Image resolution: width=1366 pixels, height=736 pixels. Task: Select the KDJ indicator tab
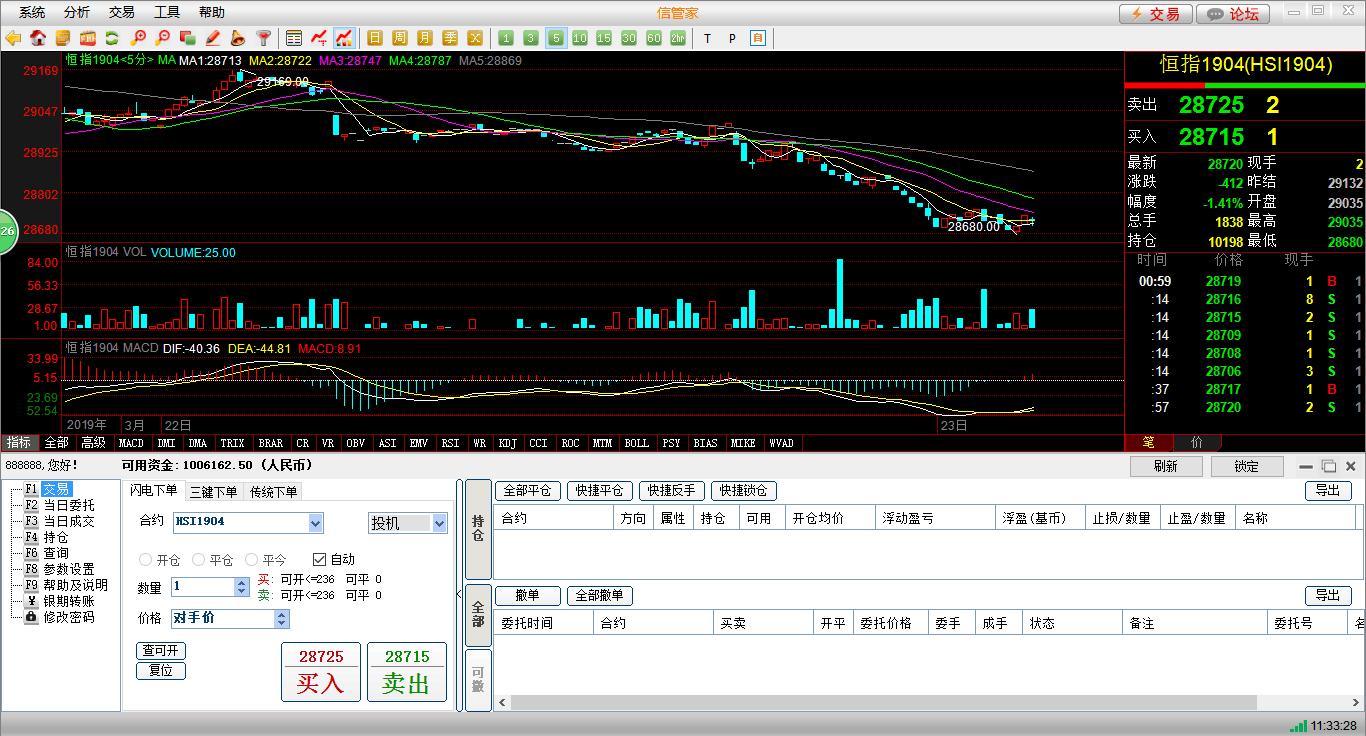point(508,443)
